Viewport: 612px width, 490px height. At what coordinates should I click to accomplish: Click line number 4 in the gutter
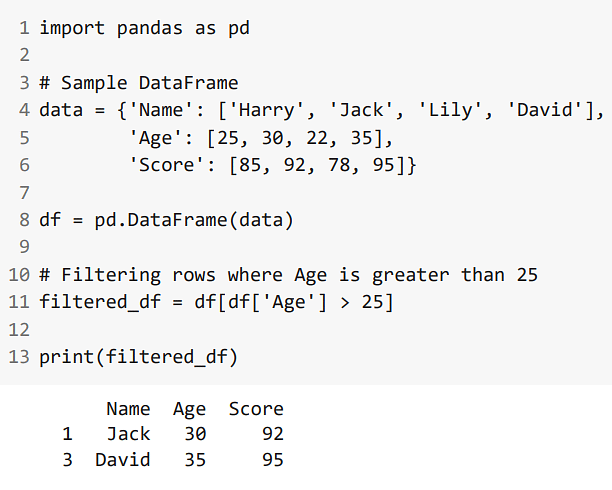coord(24,110)
